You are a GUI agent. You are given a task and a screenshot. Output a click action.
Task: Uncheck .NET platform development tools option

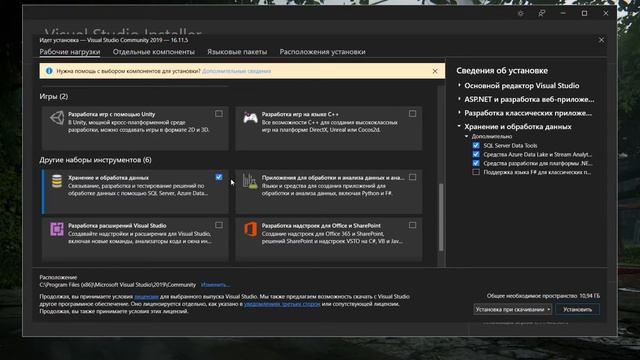point(476,163)
